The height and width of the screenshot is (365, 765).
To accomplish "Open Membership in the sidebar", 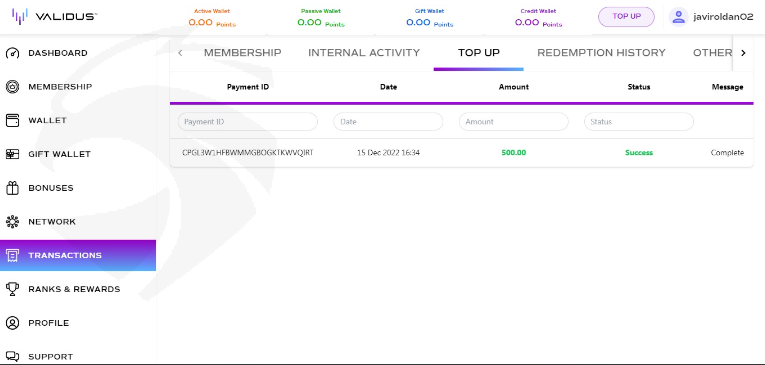I will click(x=60, y=87).
